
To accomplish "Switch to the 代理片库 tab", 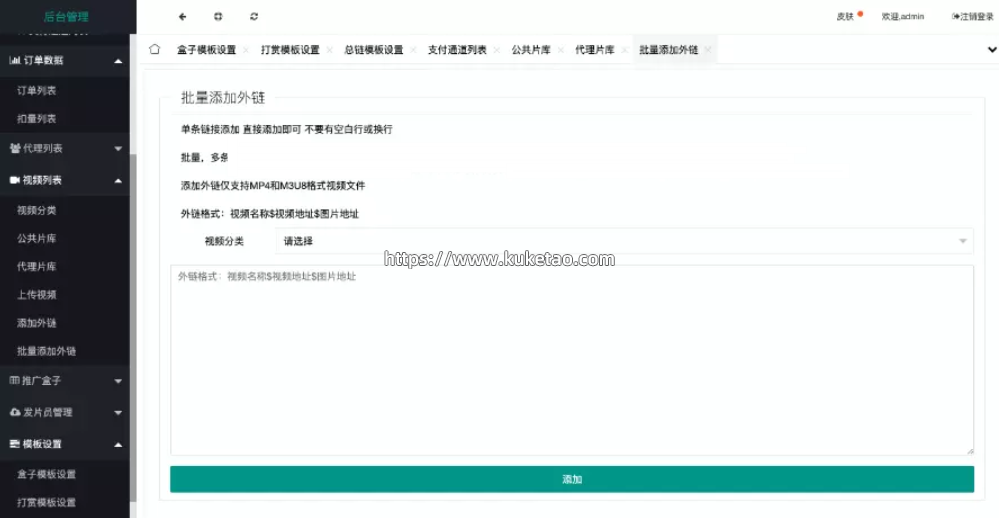I will click(594, 50).
